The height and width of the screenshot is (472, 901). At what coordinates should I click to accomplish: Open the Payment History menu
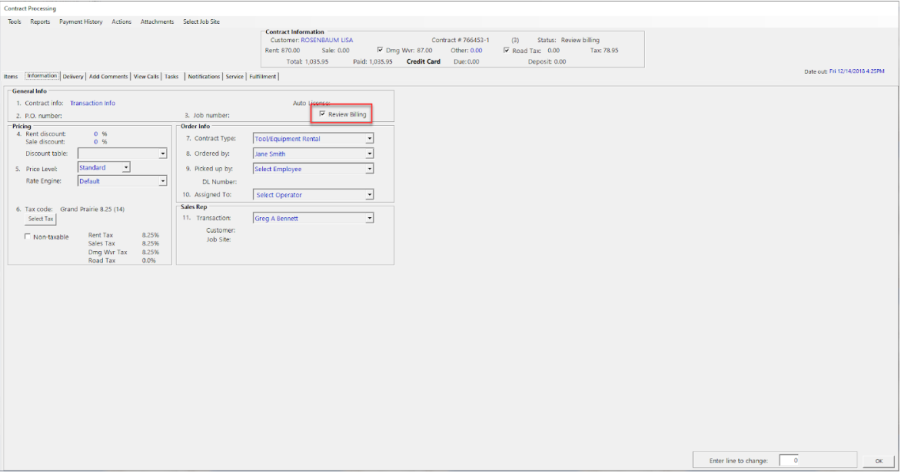(80, 22)
